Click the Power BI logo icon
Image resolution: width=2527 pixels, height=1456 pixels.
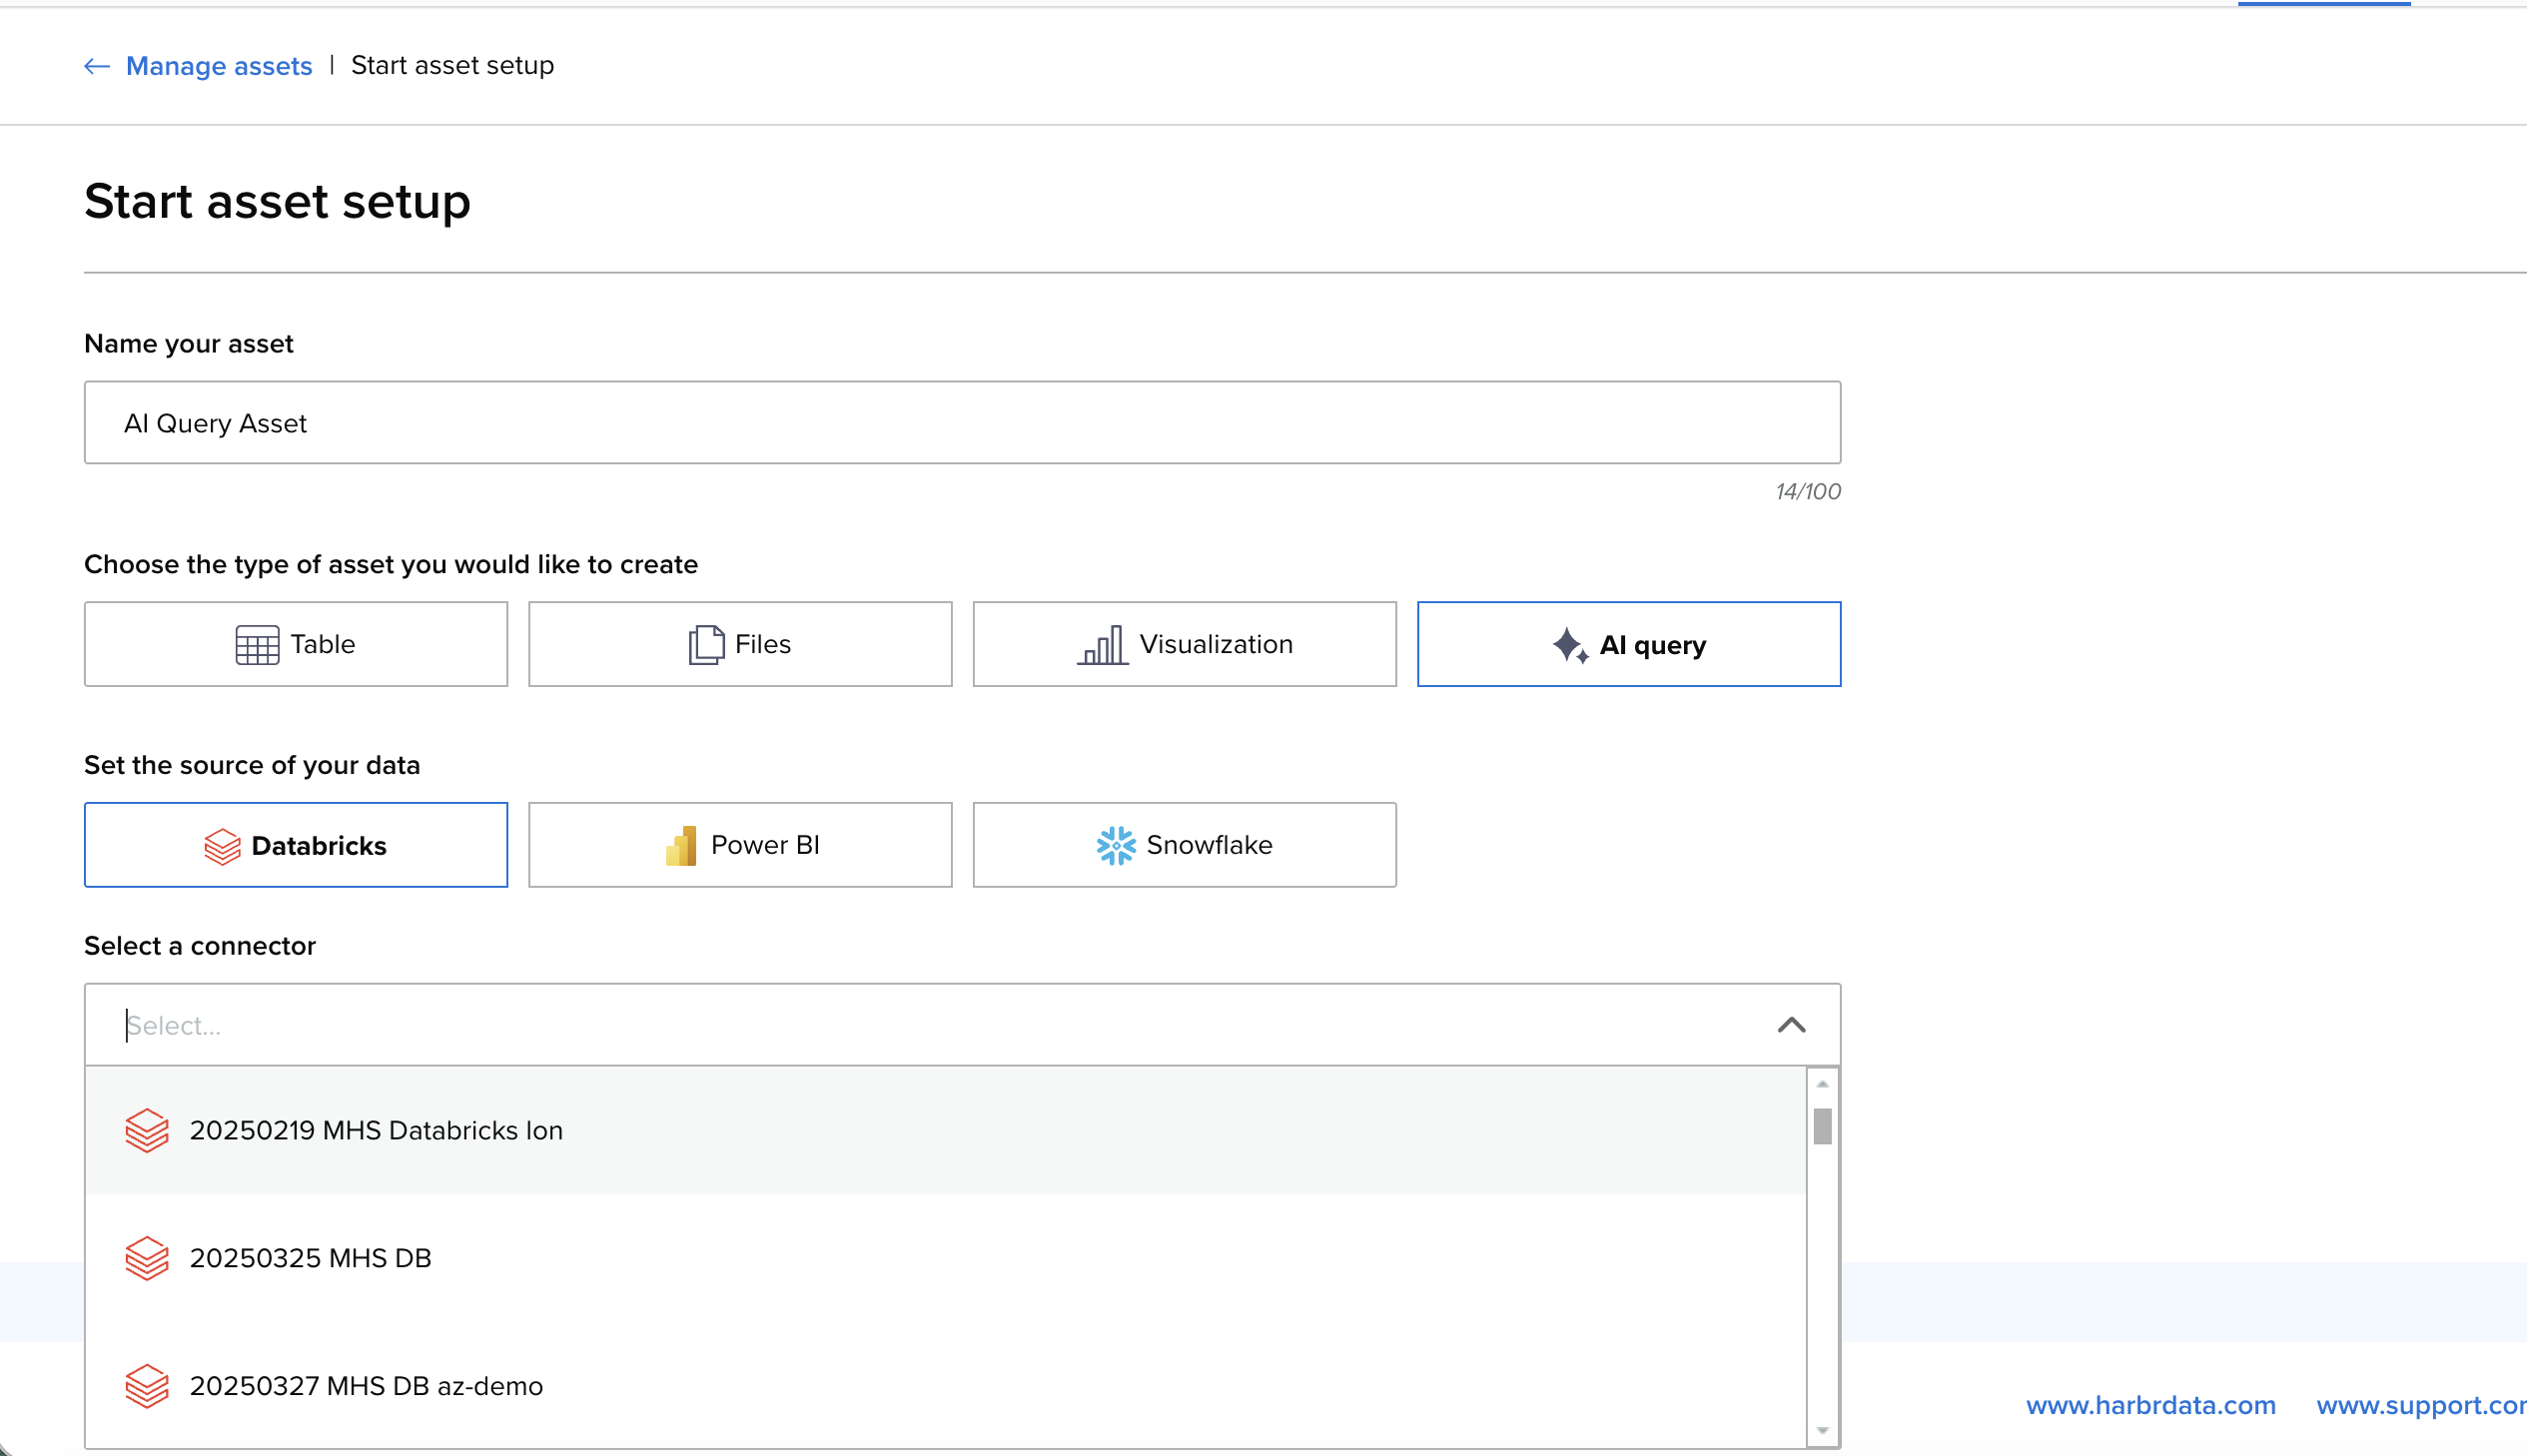[681, 846]
